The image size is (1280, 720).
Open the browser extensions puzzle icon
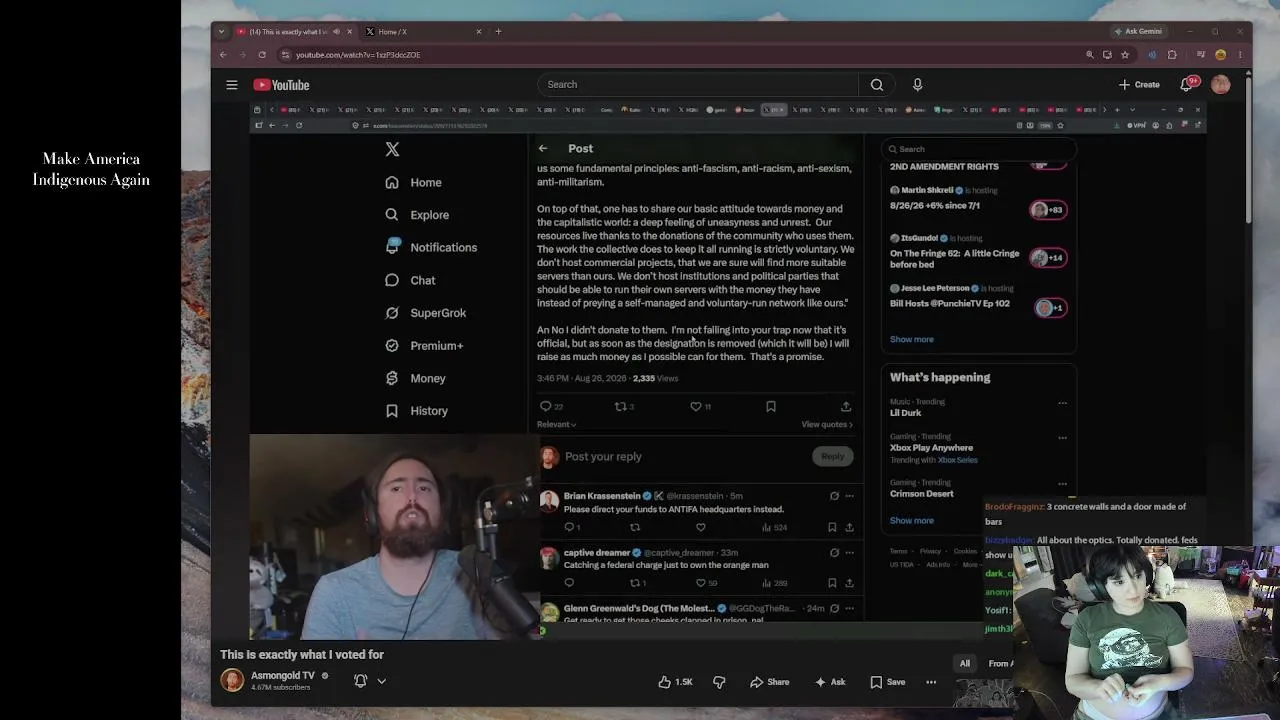(x=1172, y=55)
